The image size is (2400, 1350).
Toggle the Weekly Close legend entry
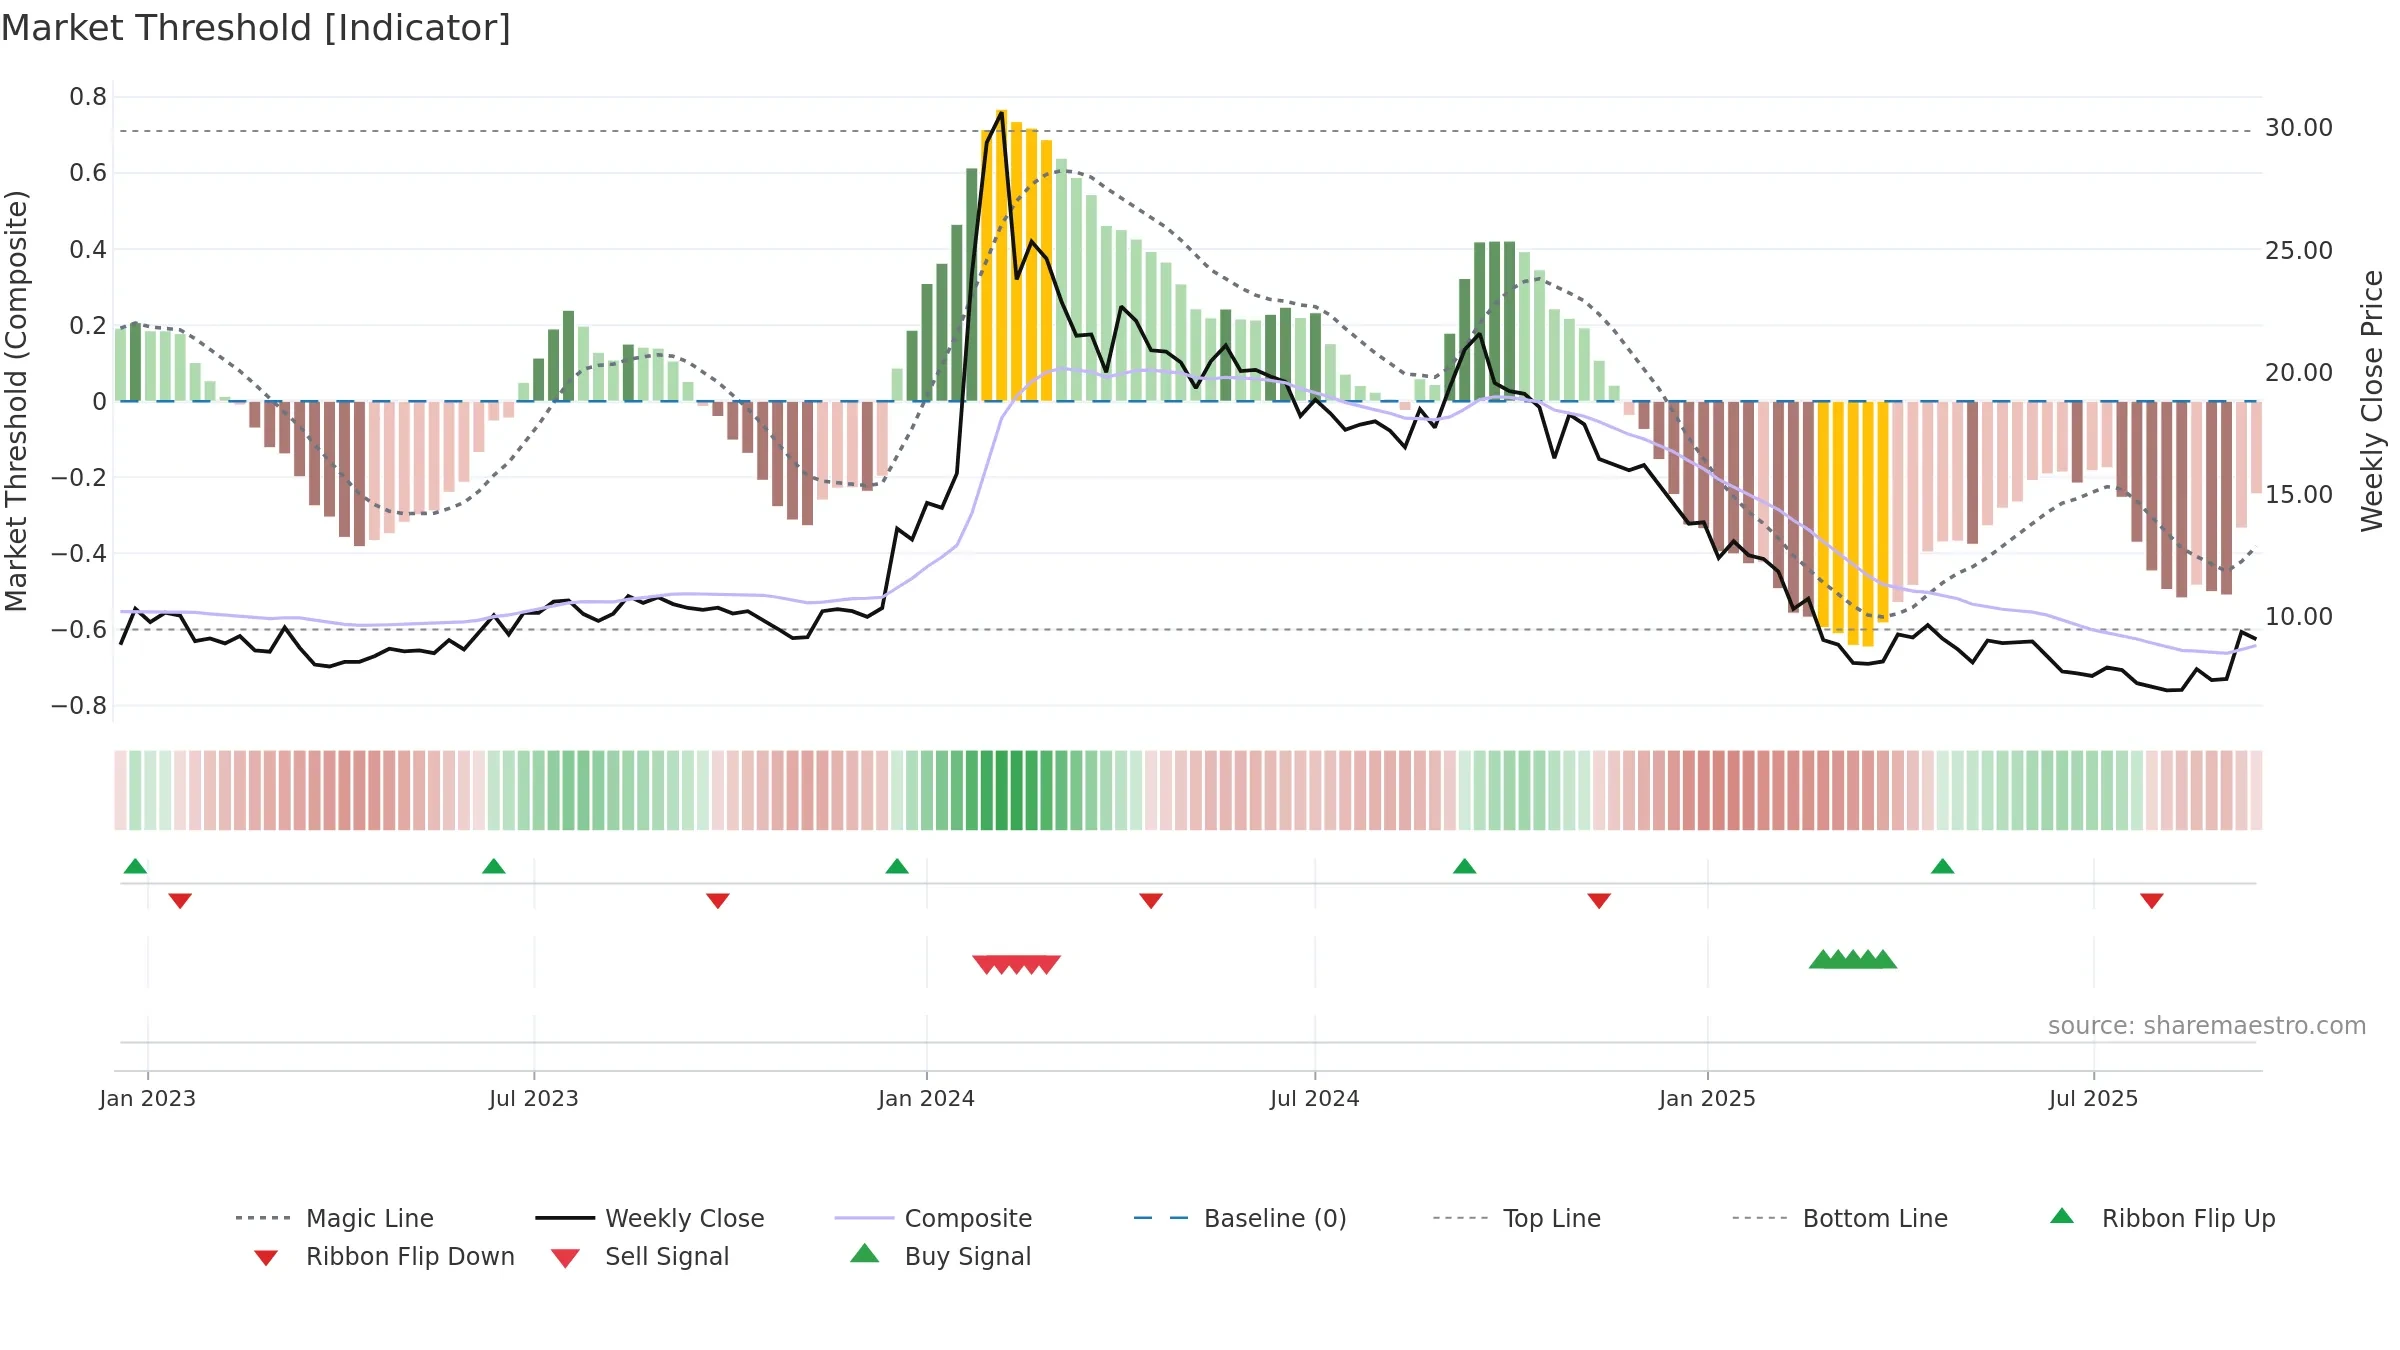click(x=650, y=1218)
